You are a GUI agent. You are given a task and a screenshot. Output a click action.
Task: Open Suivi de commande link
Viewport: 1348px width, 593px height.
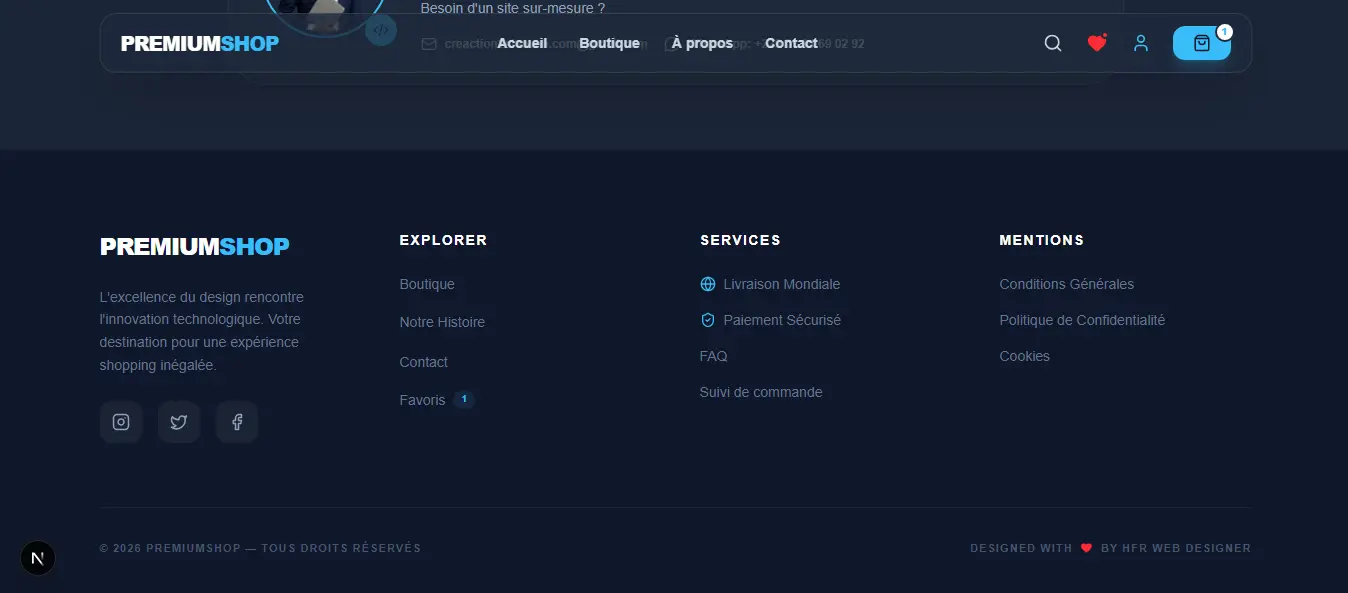[x=760, y=392]
